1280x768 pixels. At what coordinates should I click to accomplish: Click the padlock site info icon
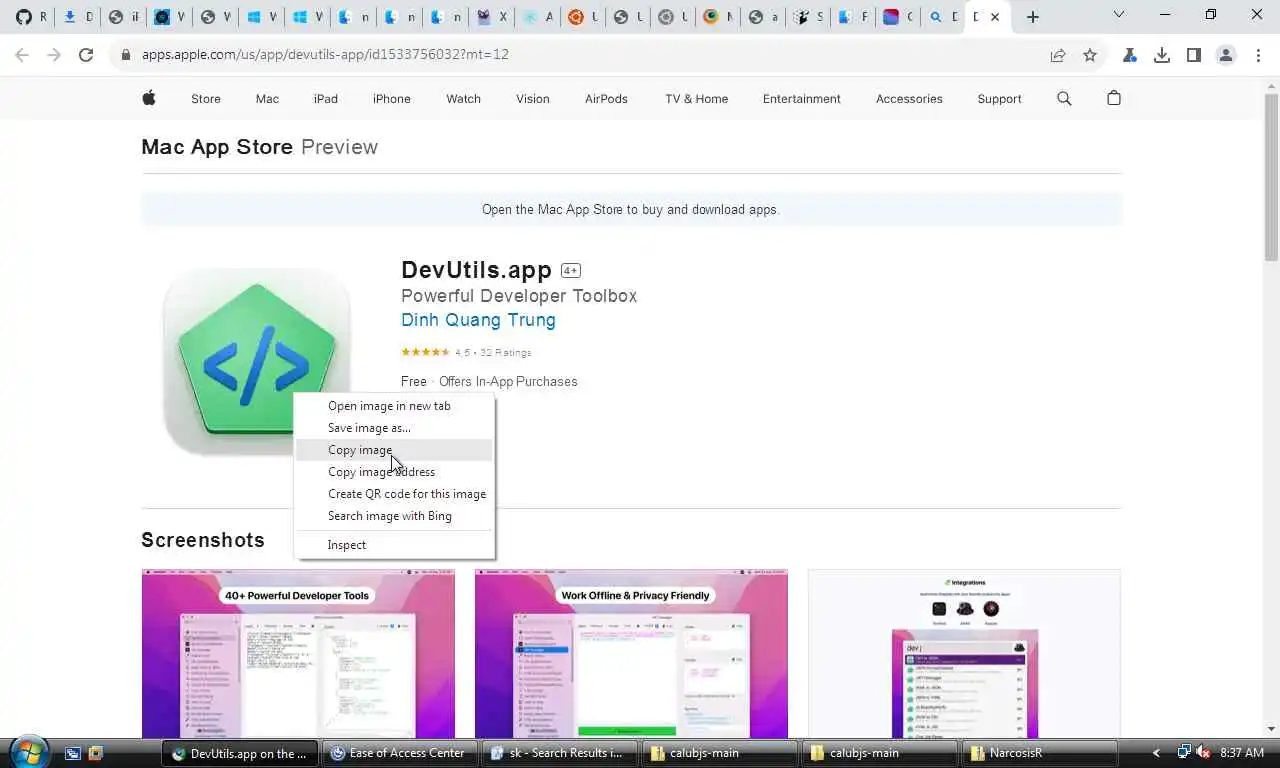[126, 55]
